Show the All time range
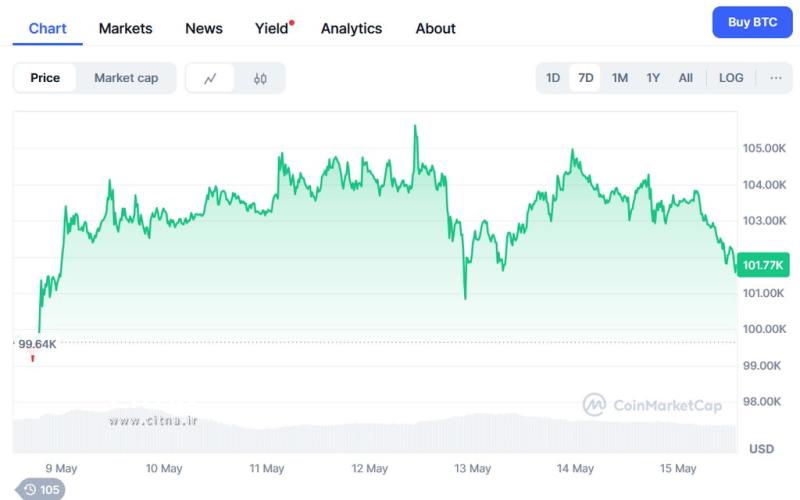The height and width of the screenshot is (500, 800). (685, 78)
